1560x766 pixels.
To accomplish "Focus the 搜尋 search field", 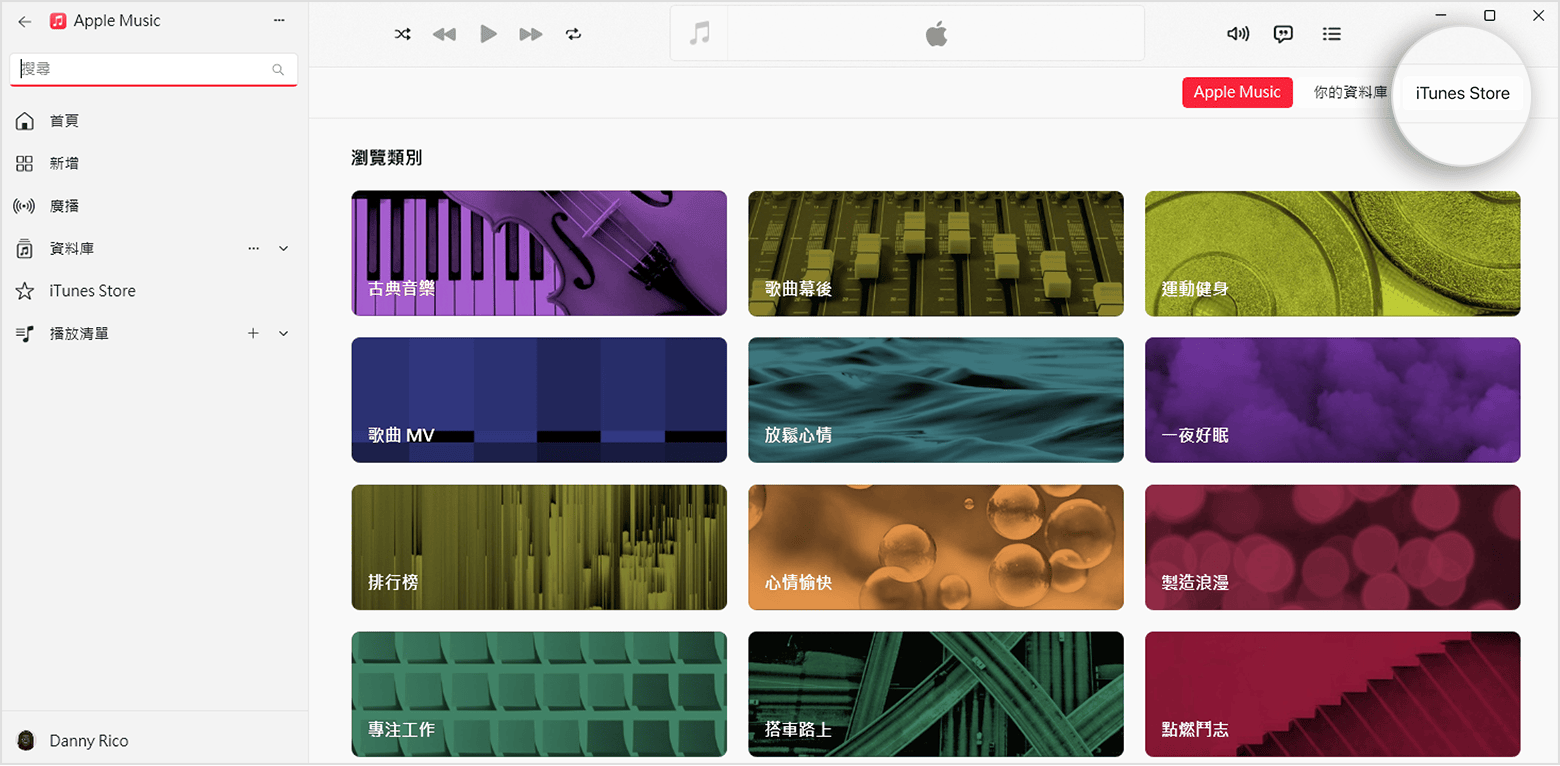I will click(x=154, y=69).
